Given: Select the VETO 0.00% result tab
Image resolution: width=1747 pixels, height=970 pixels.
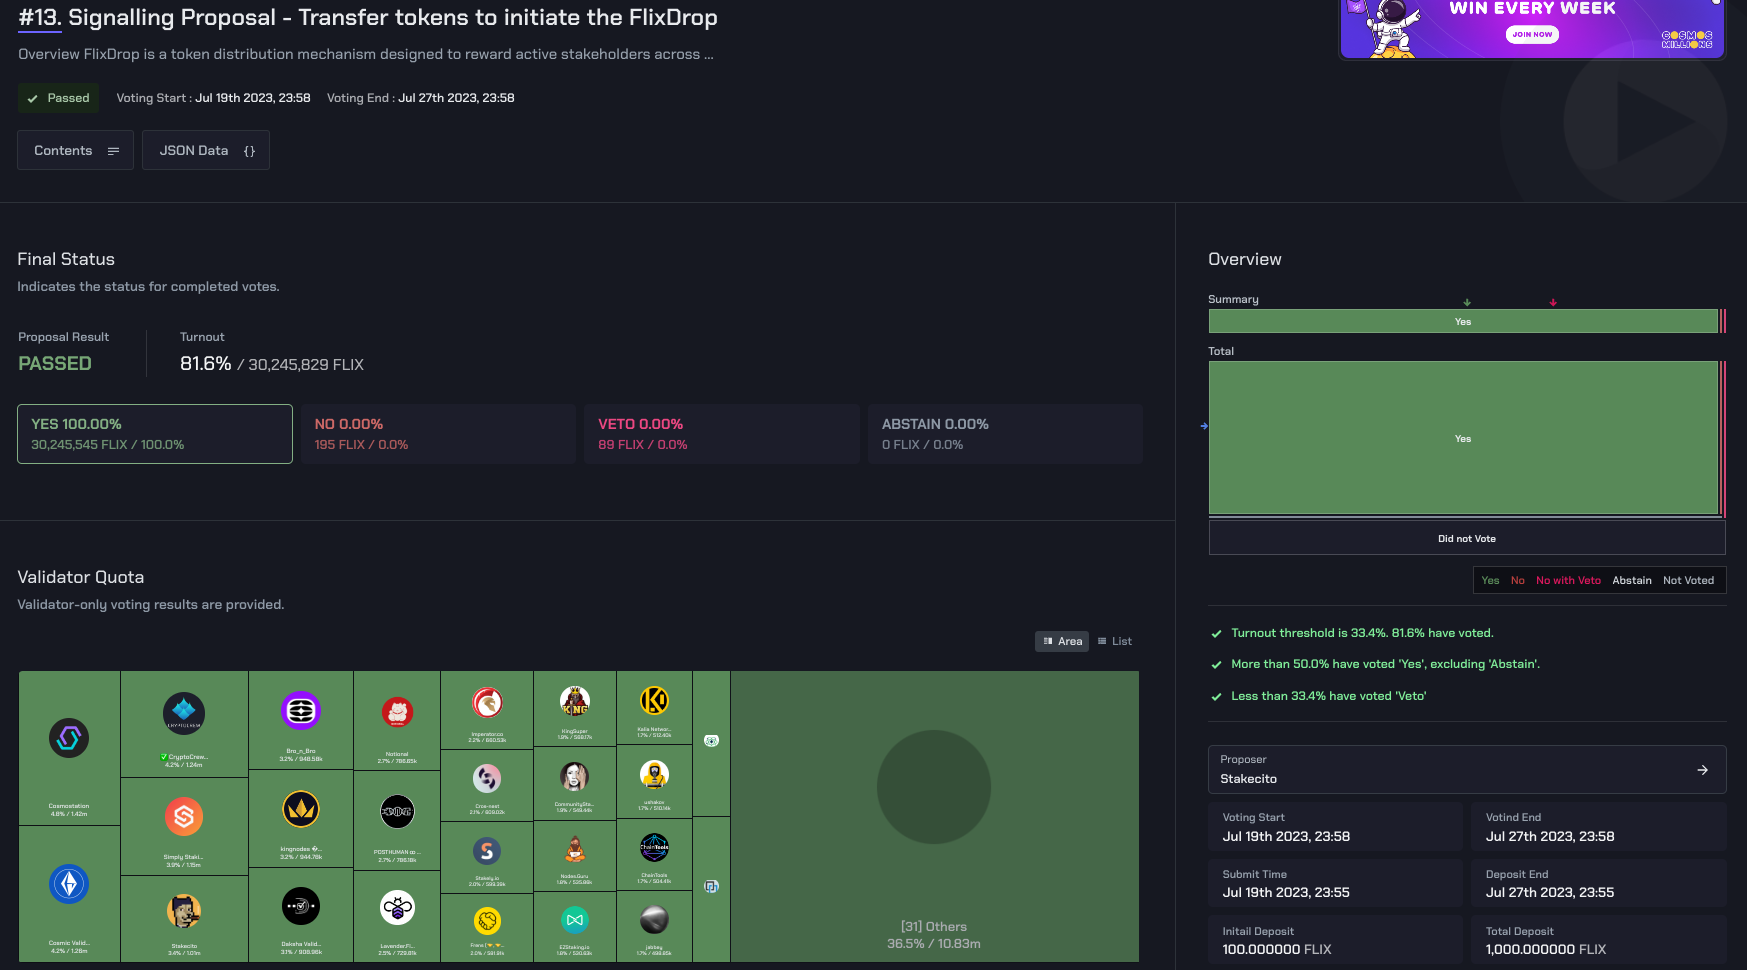Looking at the screenshot, I should pyautogui.click(x=721, y=434).
